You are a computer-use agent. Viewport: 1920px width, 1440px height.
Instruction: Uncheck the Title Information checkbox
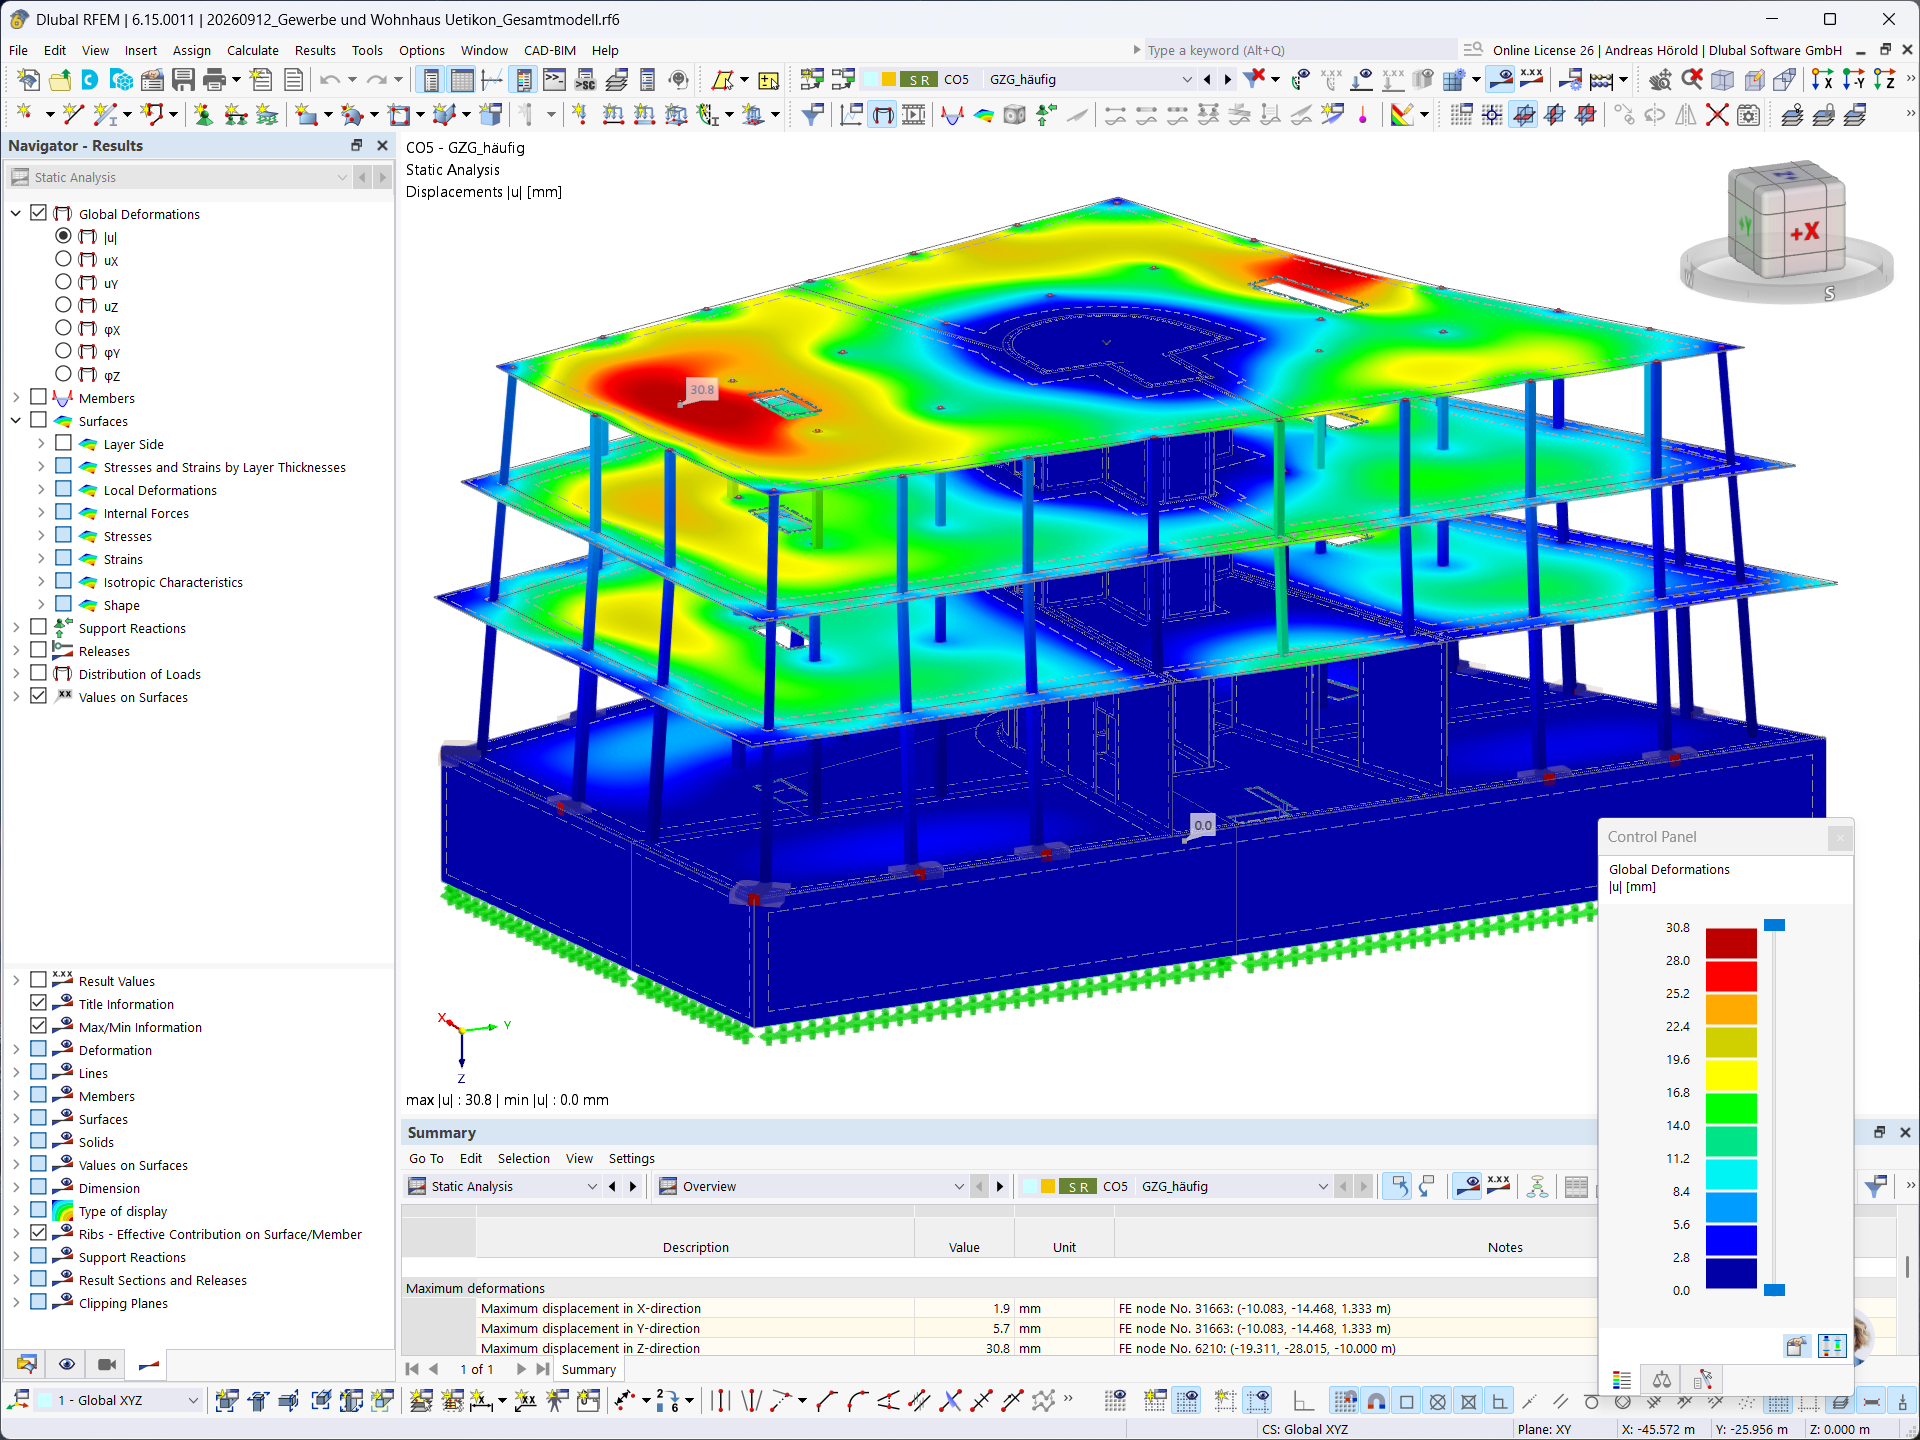[38, 1003]
